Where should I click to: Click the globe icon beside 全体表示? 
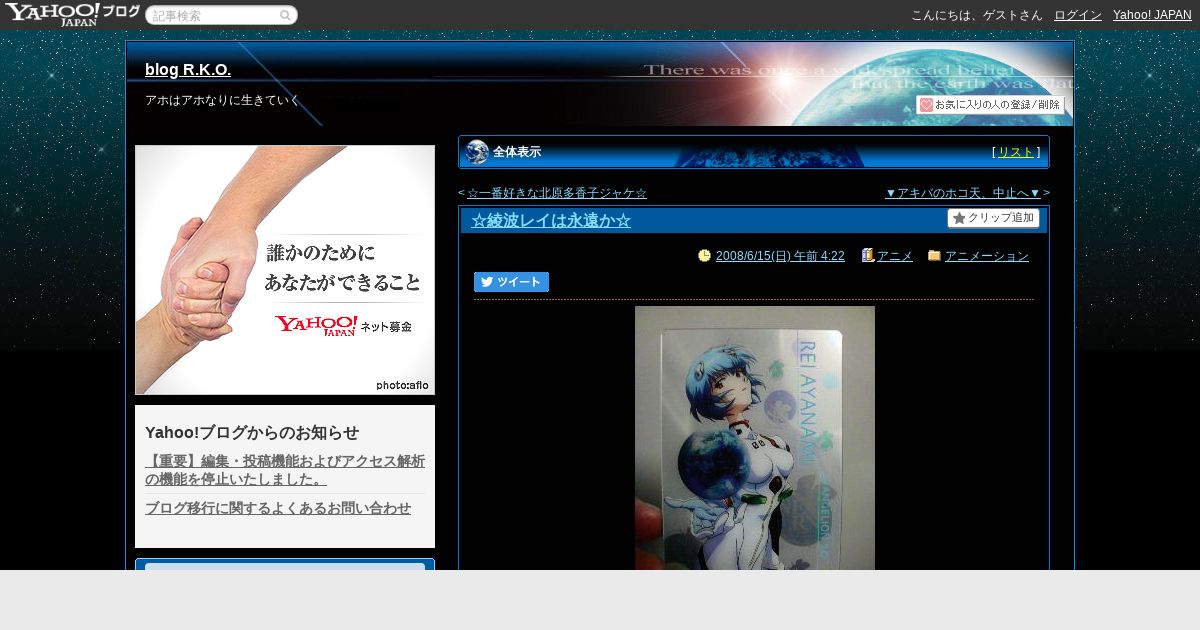pos(477,152)
